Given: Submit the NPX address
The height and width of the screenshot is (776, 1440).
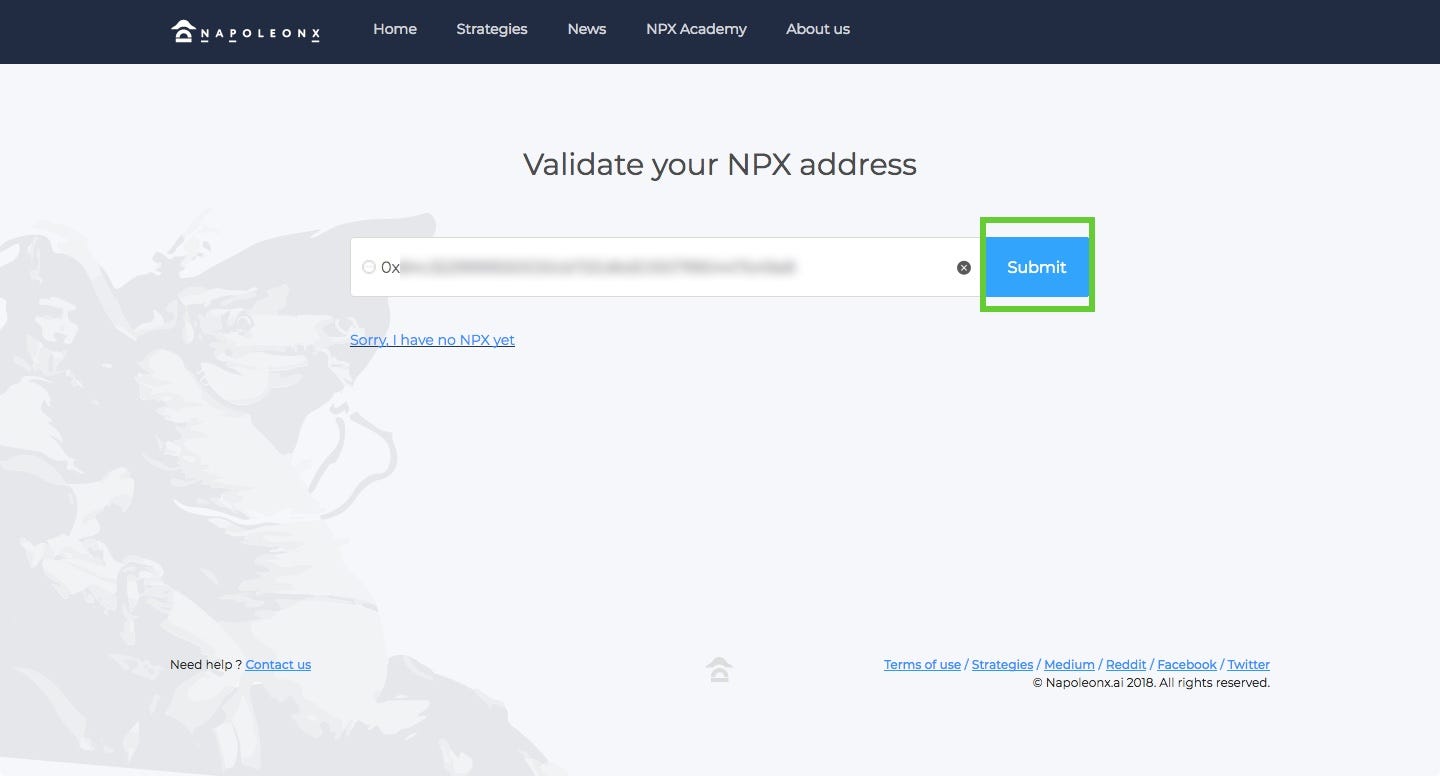Looking at the screenshot, I should coord(1037,267).
